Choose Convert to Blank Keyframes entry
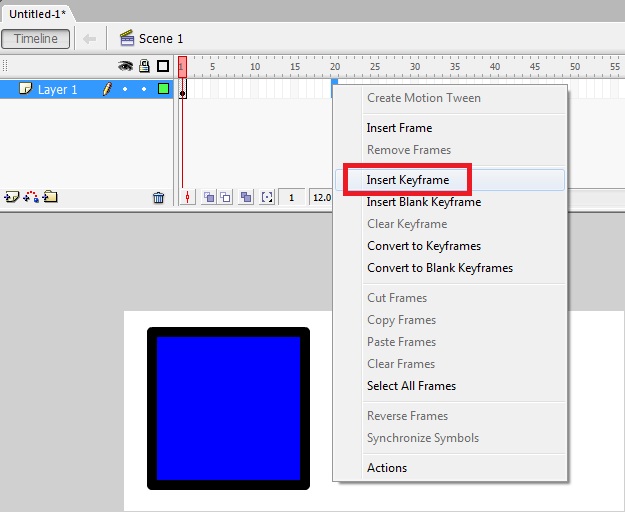Screen dimensions: 625x512 [440, 268]
